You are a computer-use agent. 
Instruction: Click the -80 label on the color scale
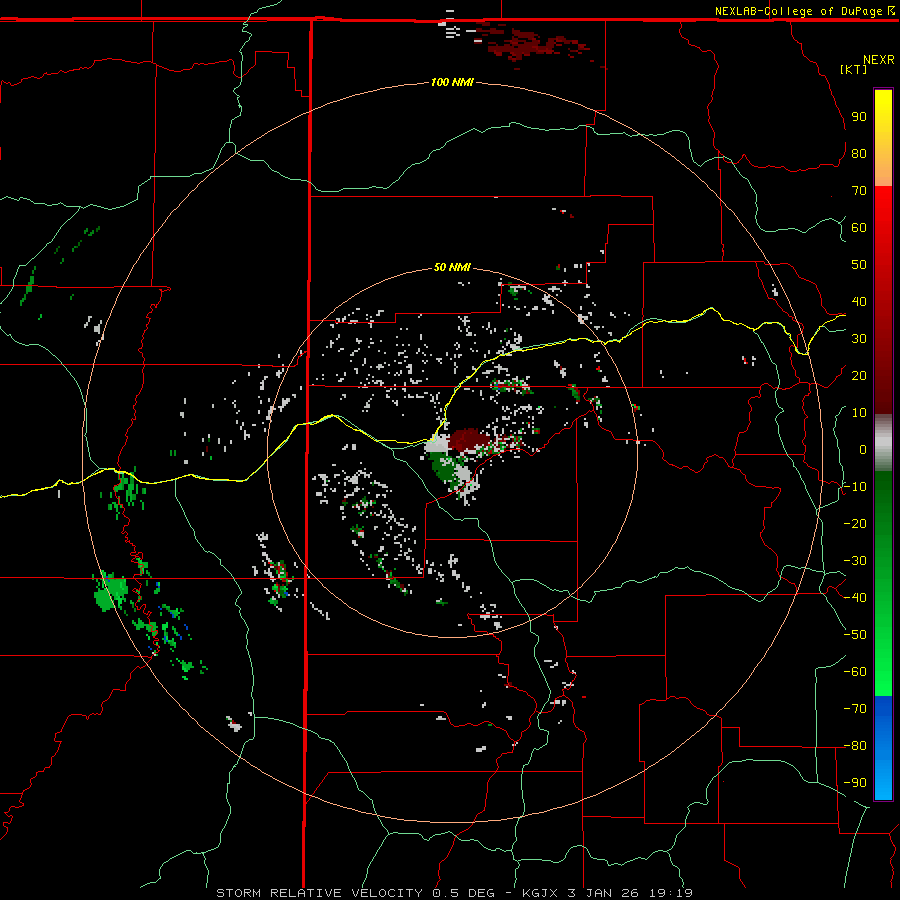tap(855, 746)
